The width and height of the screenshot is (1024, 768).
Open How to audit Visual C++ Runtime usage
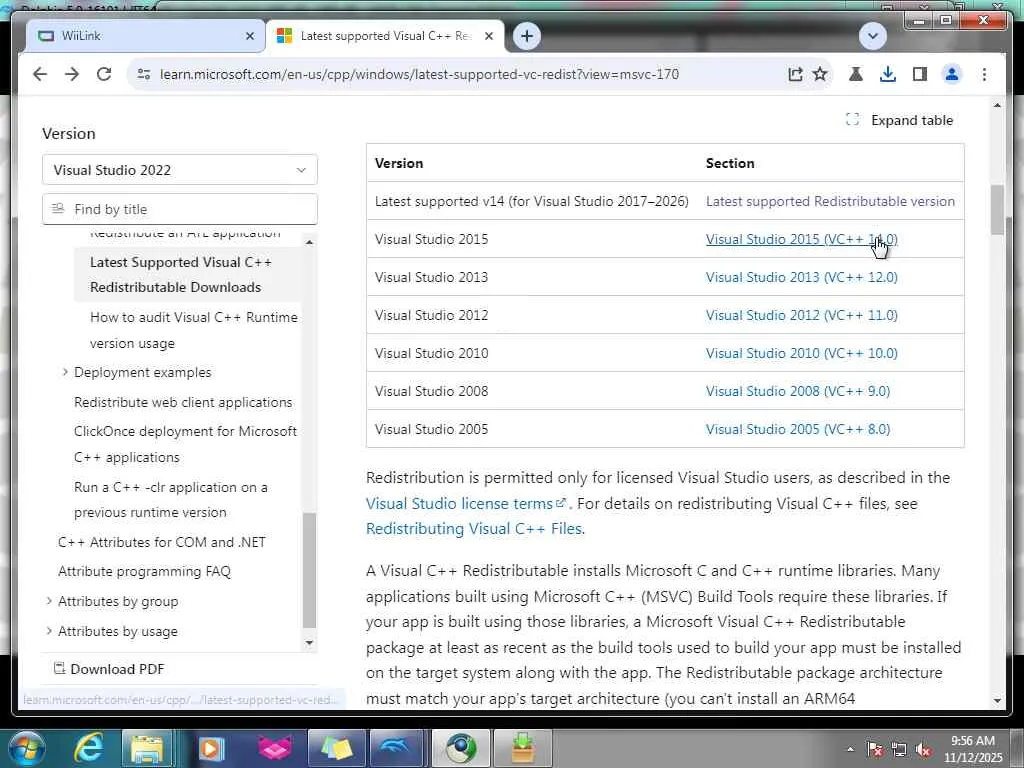[x=193, y=330]
